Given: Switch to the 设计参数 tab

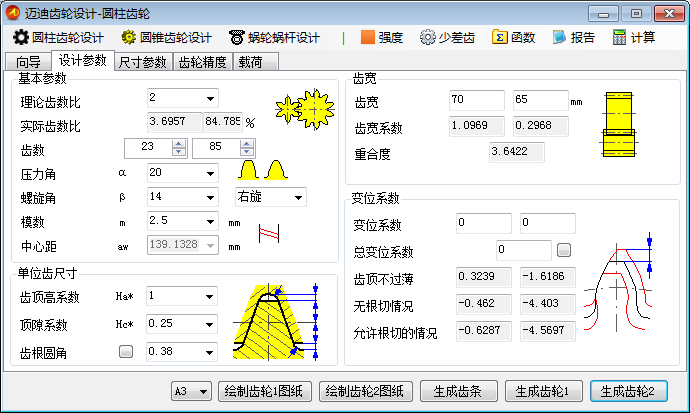Looking at the screenshot, I should pos(83,60).
